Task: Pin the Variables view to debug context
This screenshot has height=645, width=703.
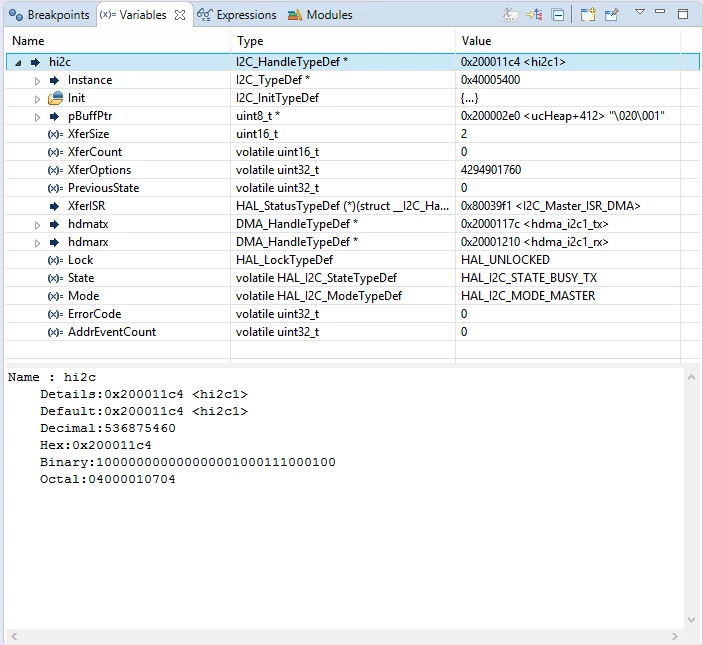Action: tap(612, 15)
